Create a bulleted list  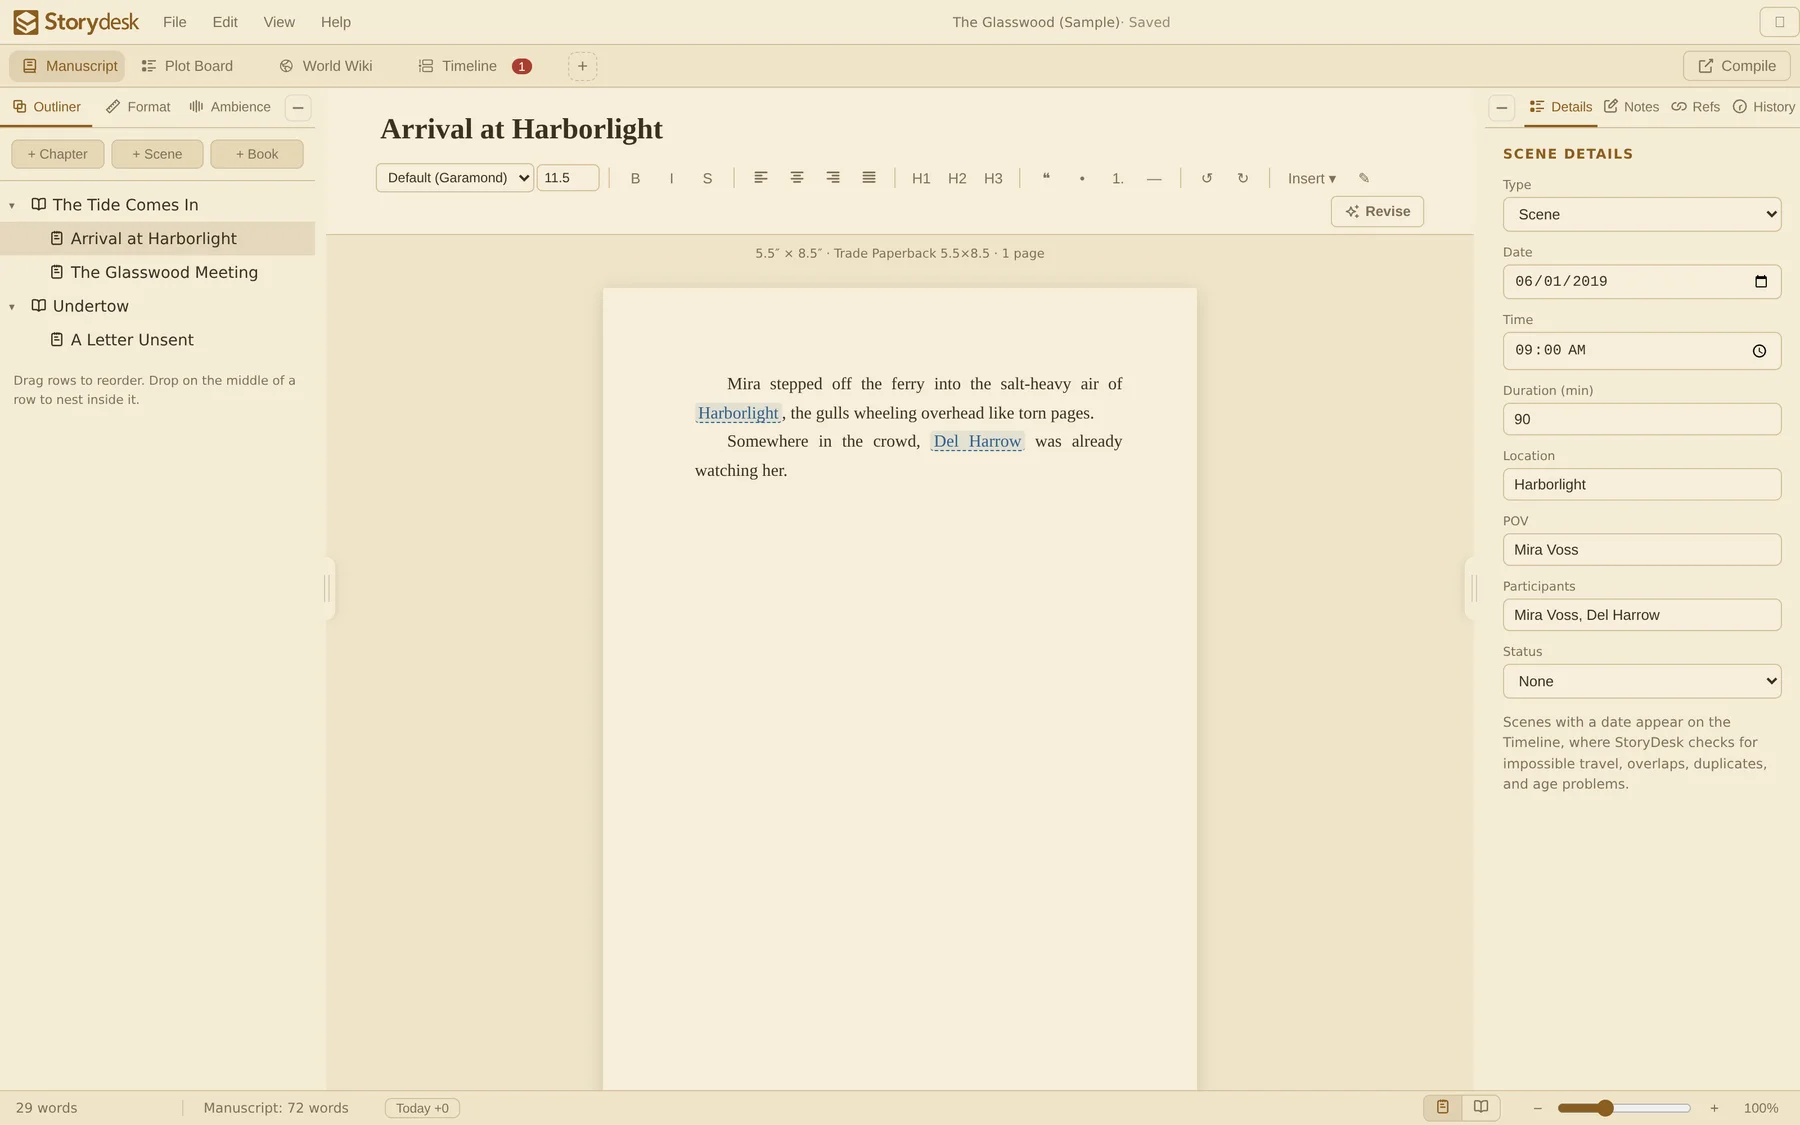tap(1082, 178)
